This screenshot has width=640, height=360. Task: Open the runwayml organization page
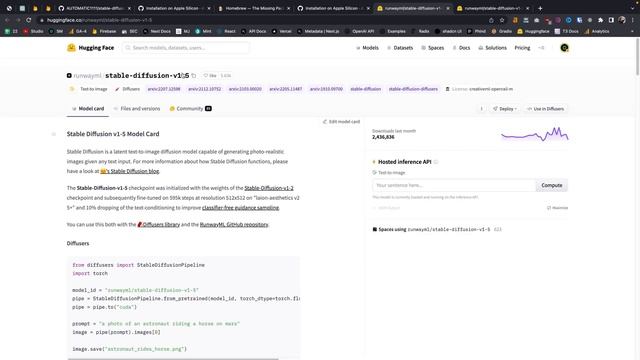87,76
